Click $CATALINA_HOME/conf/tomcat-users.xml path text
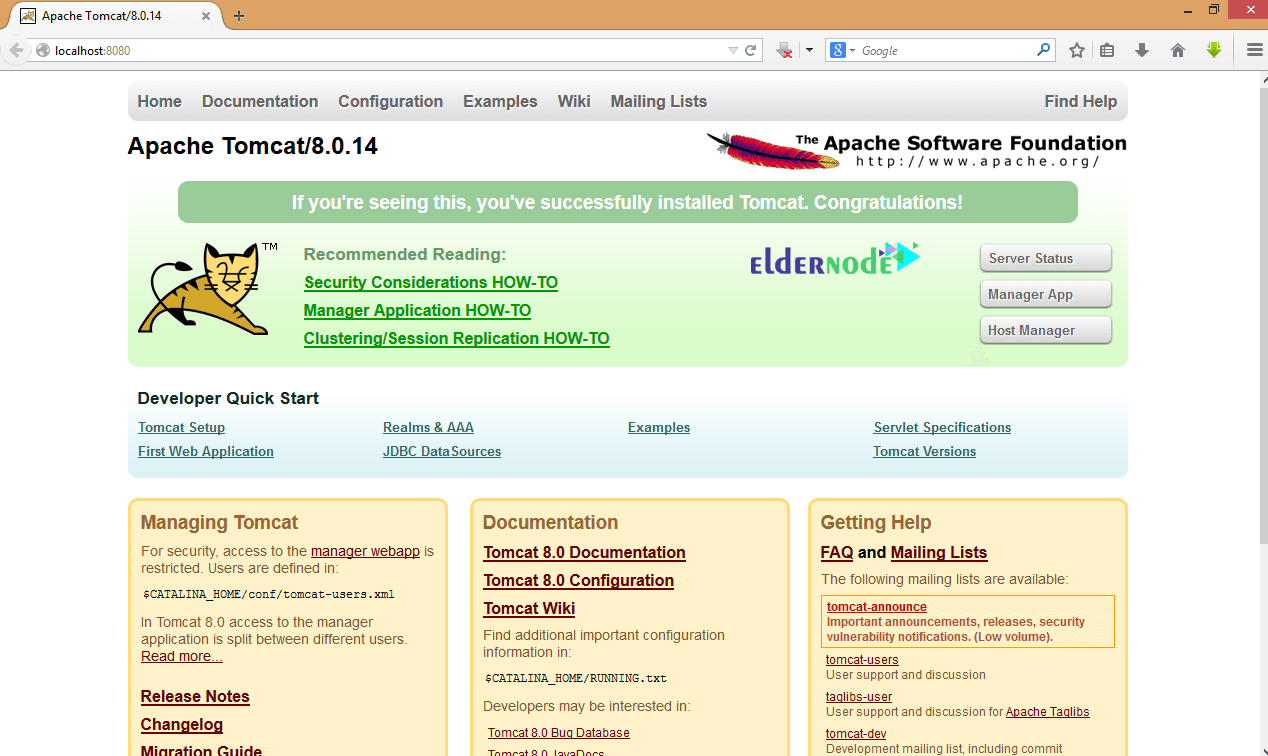Screen dimensions: 1268x756 point(269,594)
